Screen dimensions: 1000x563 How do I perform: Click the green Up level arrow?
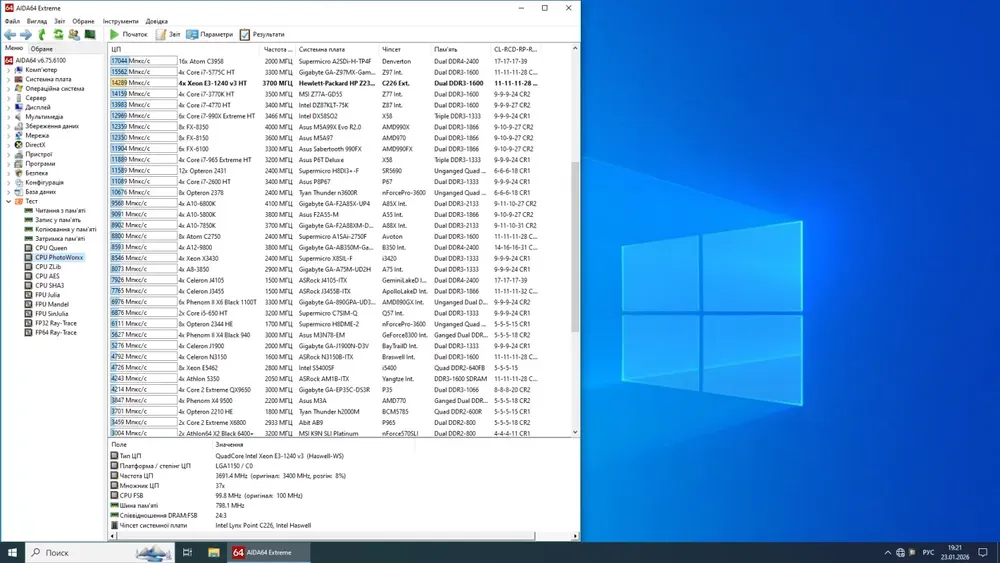coord(43,34)
